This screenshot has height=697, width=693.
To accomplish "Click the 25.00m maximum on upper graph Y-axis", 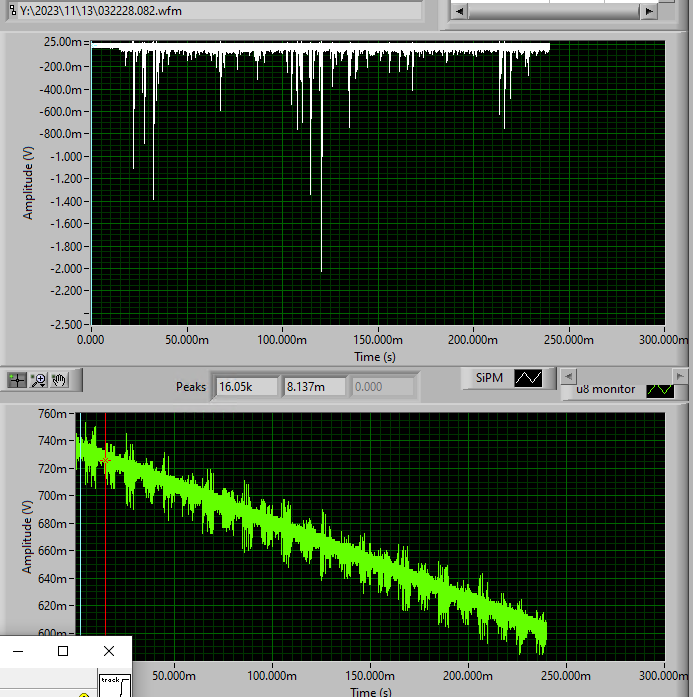I will [x=63, y=42].
